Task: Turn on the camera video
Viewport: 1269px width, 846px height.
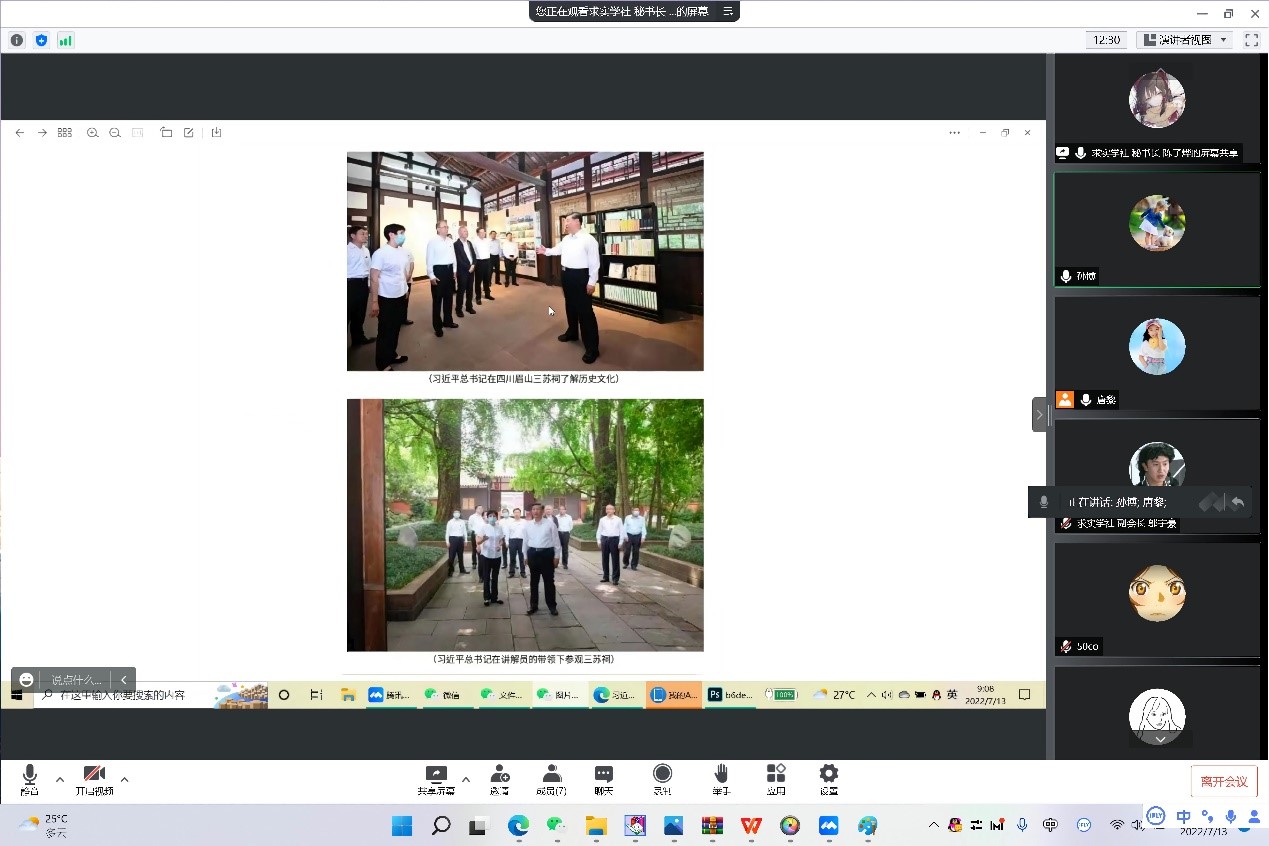Action: (x=94, y=779)
